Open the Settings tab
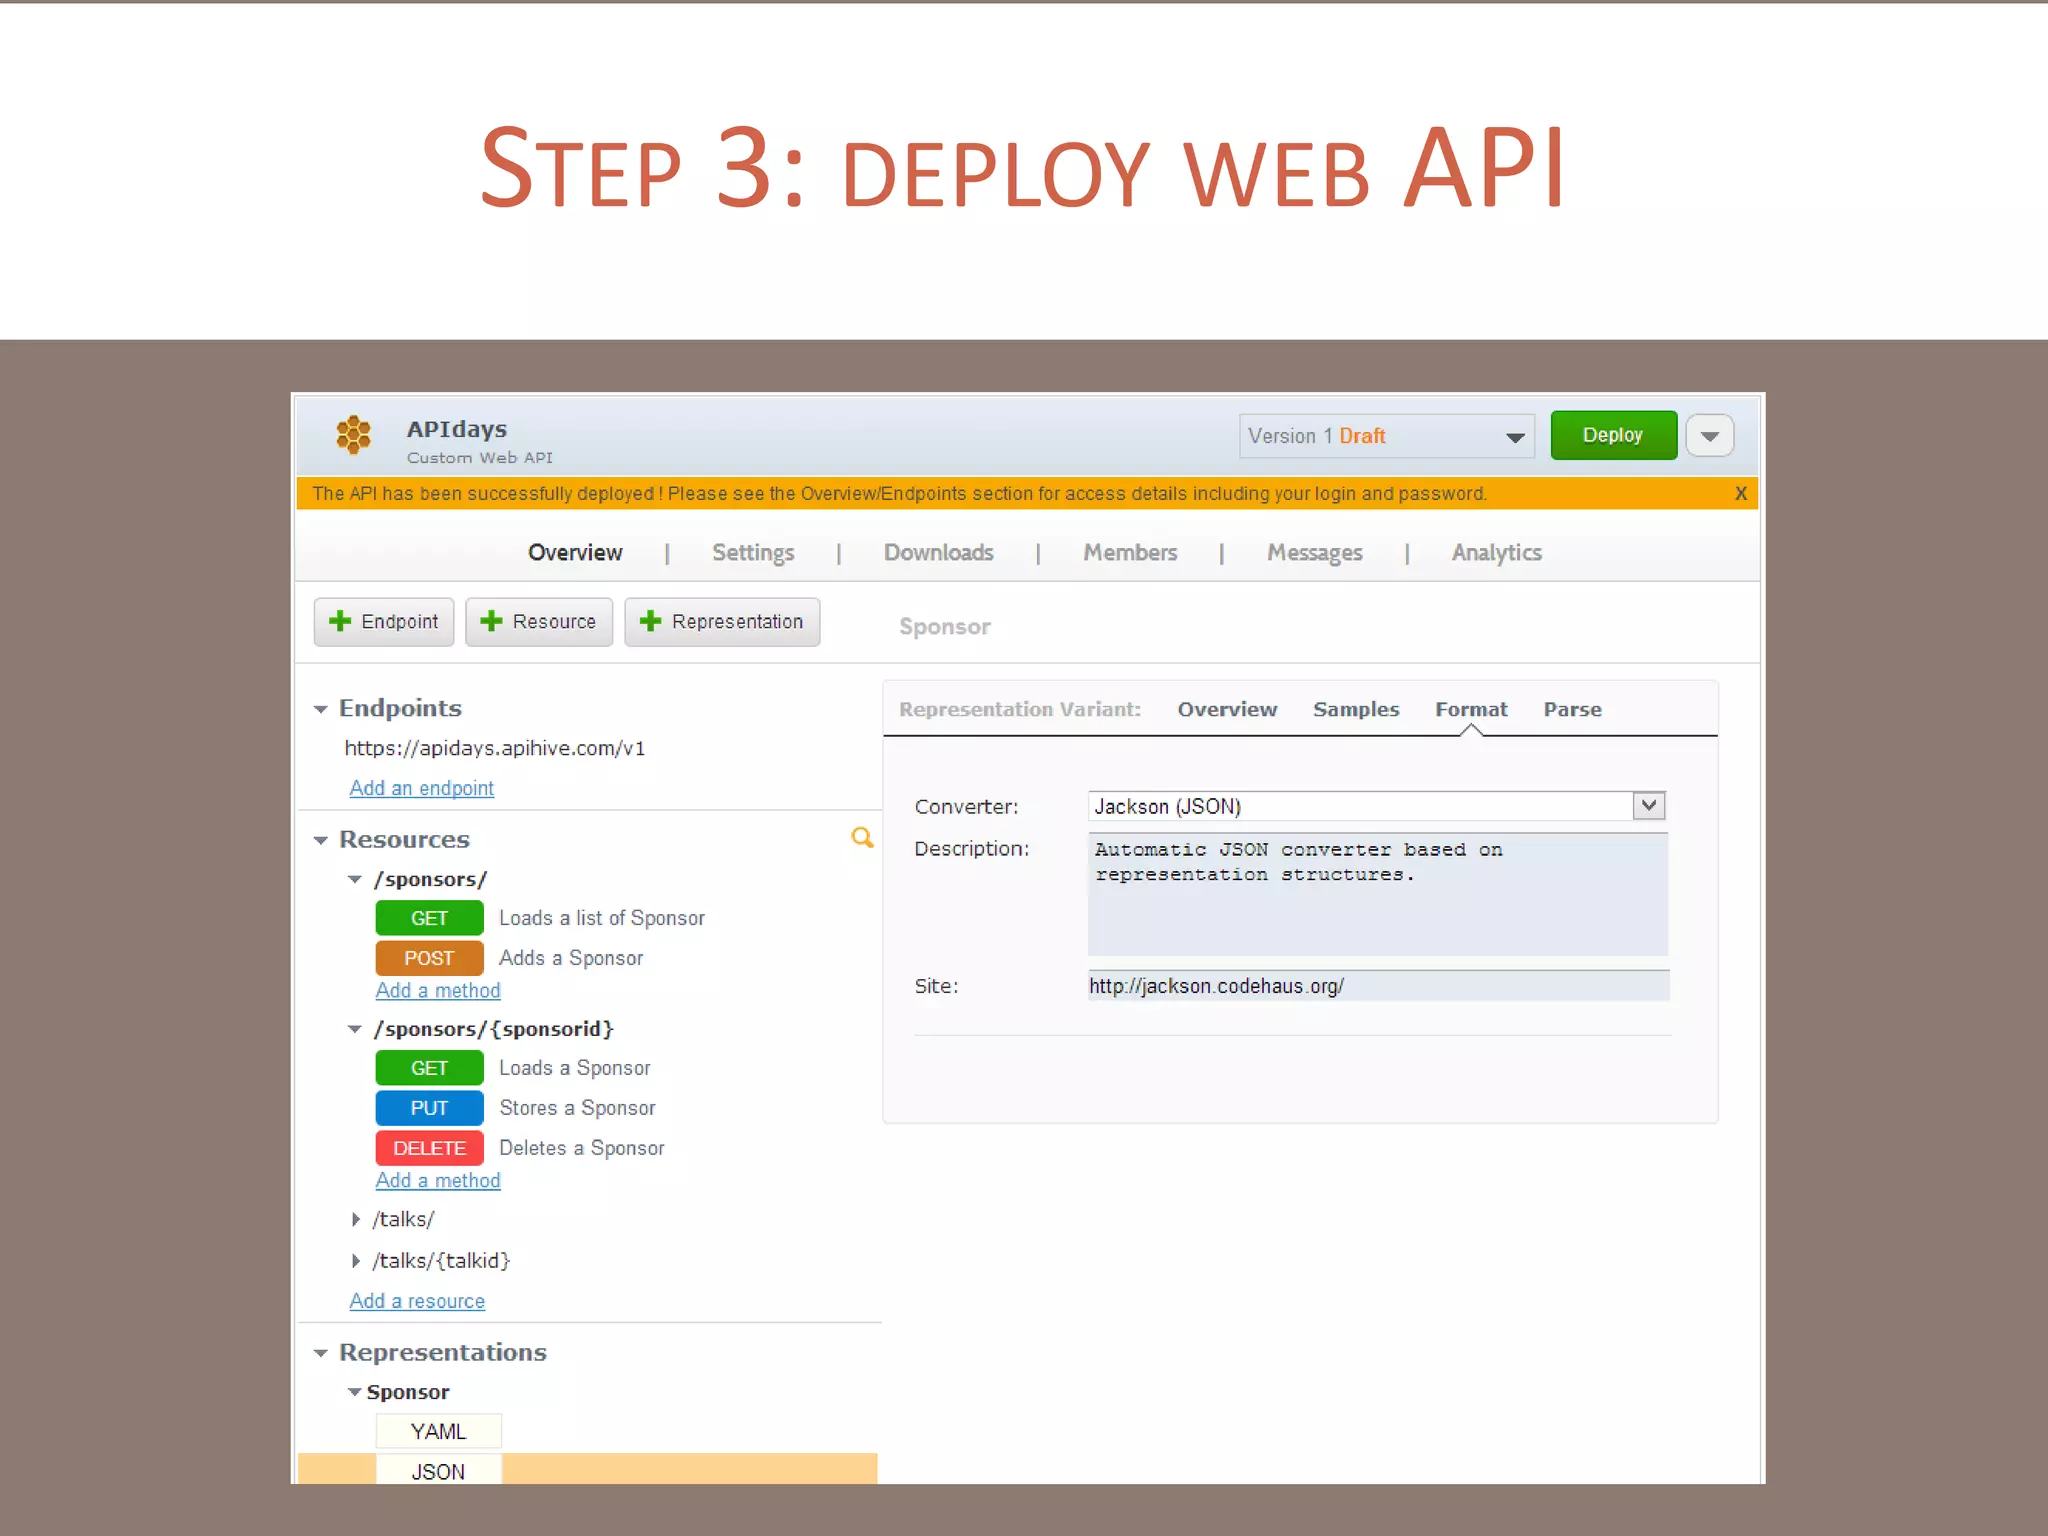 click(x=753, y=553)
